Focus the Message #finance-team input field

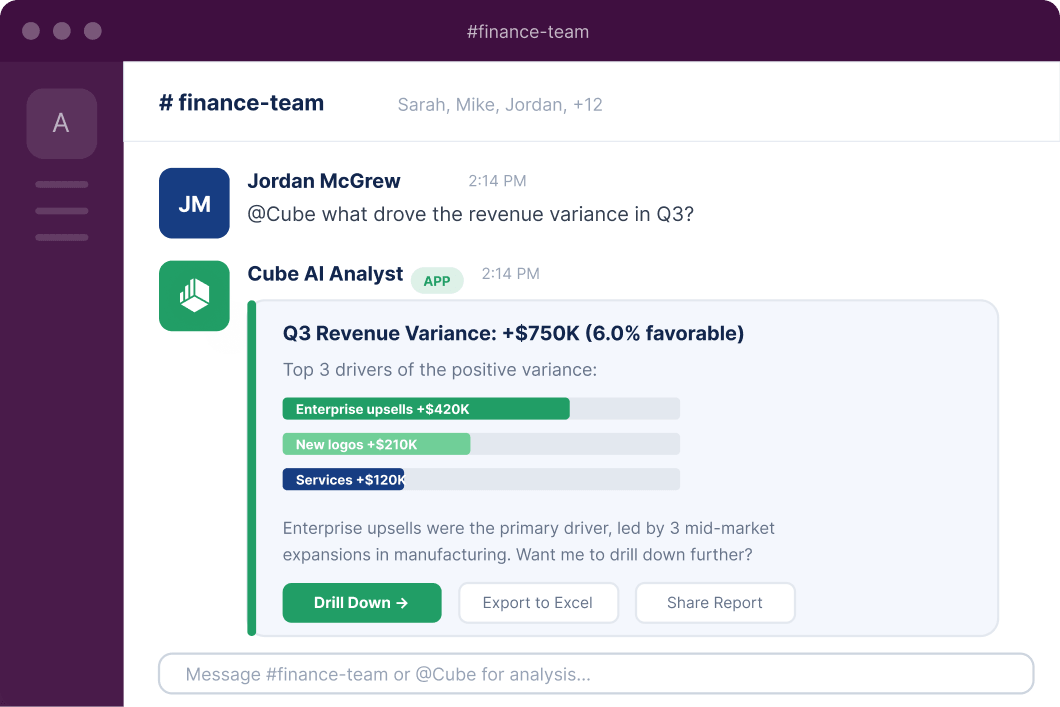coord(596,674)
